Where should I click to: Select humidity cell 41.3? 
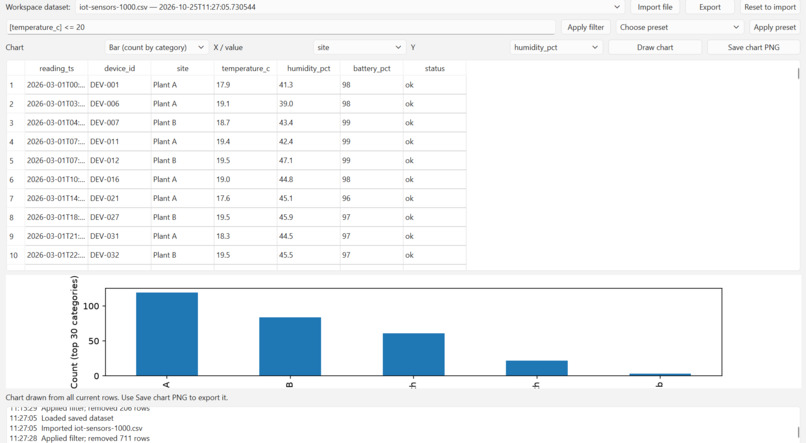coord(308,85)
